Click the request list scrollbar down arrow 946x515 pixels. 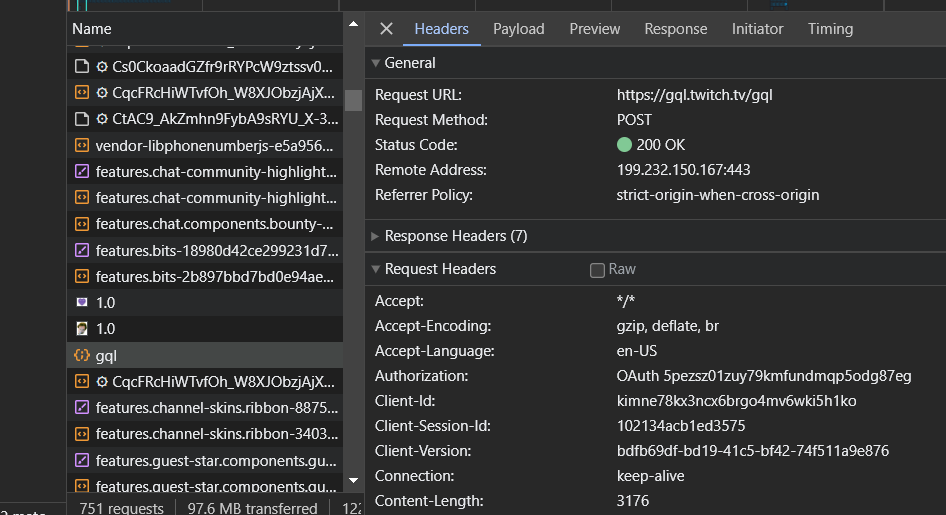pos(353,481)
